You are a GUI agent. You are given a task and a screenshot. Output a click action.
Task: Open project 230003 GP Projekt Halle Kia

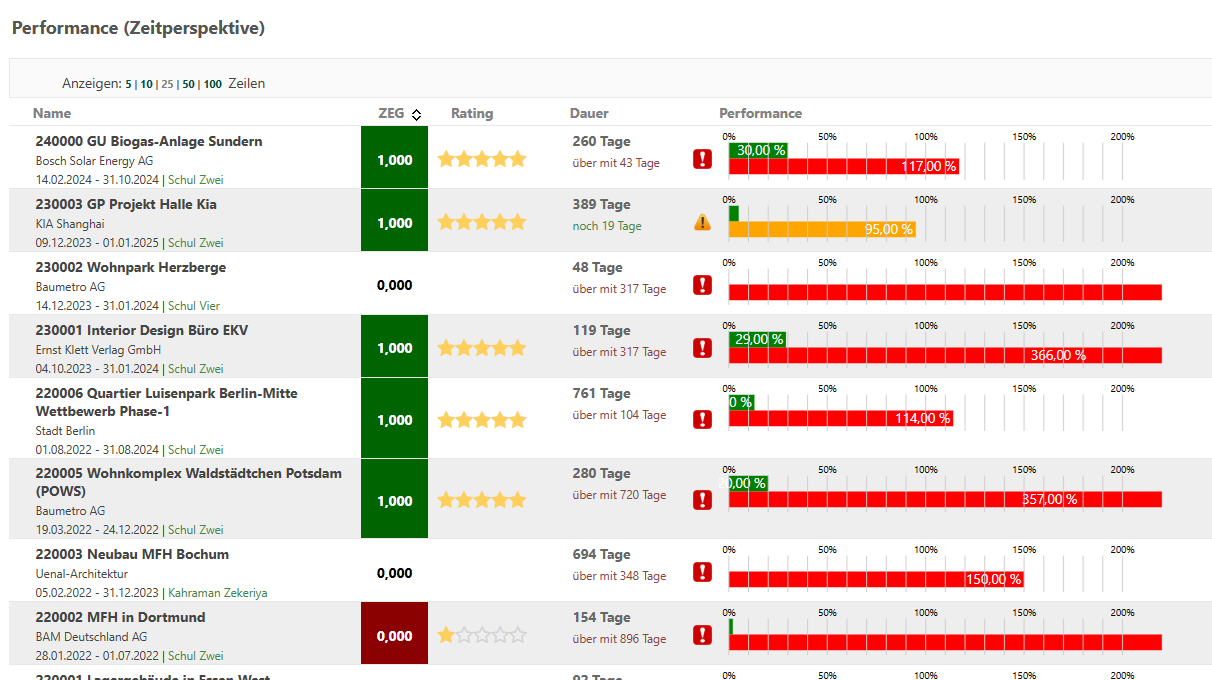pos(126,204)
